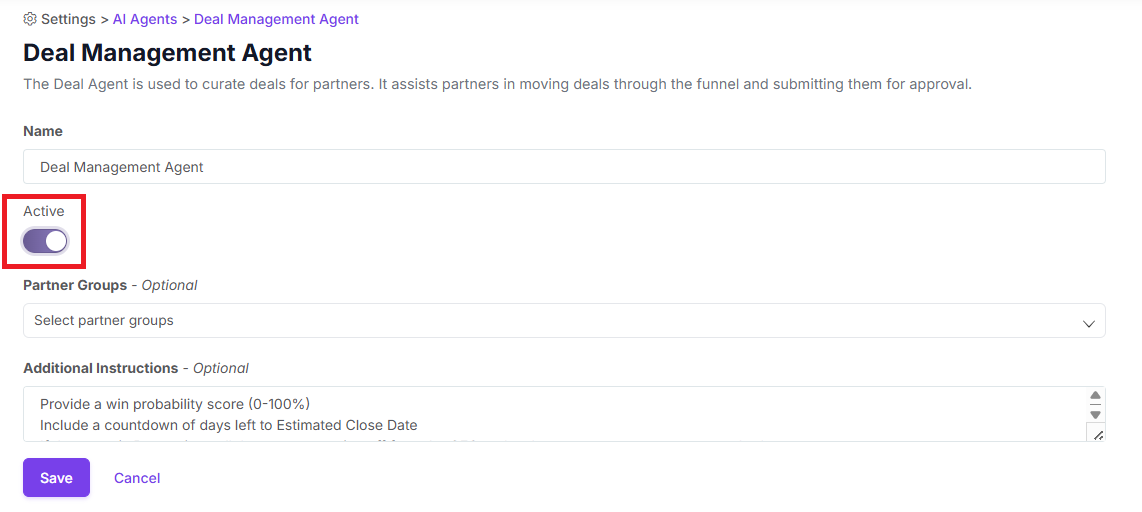The image size is (1142, 512).
Task: Click into the Name input field
Action: click(564, 167)
